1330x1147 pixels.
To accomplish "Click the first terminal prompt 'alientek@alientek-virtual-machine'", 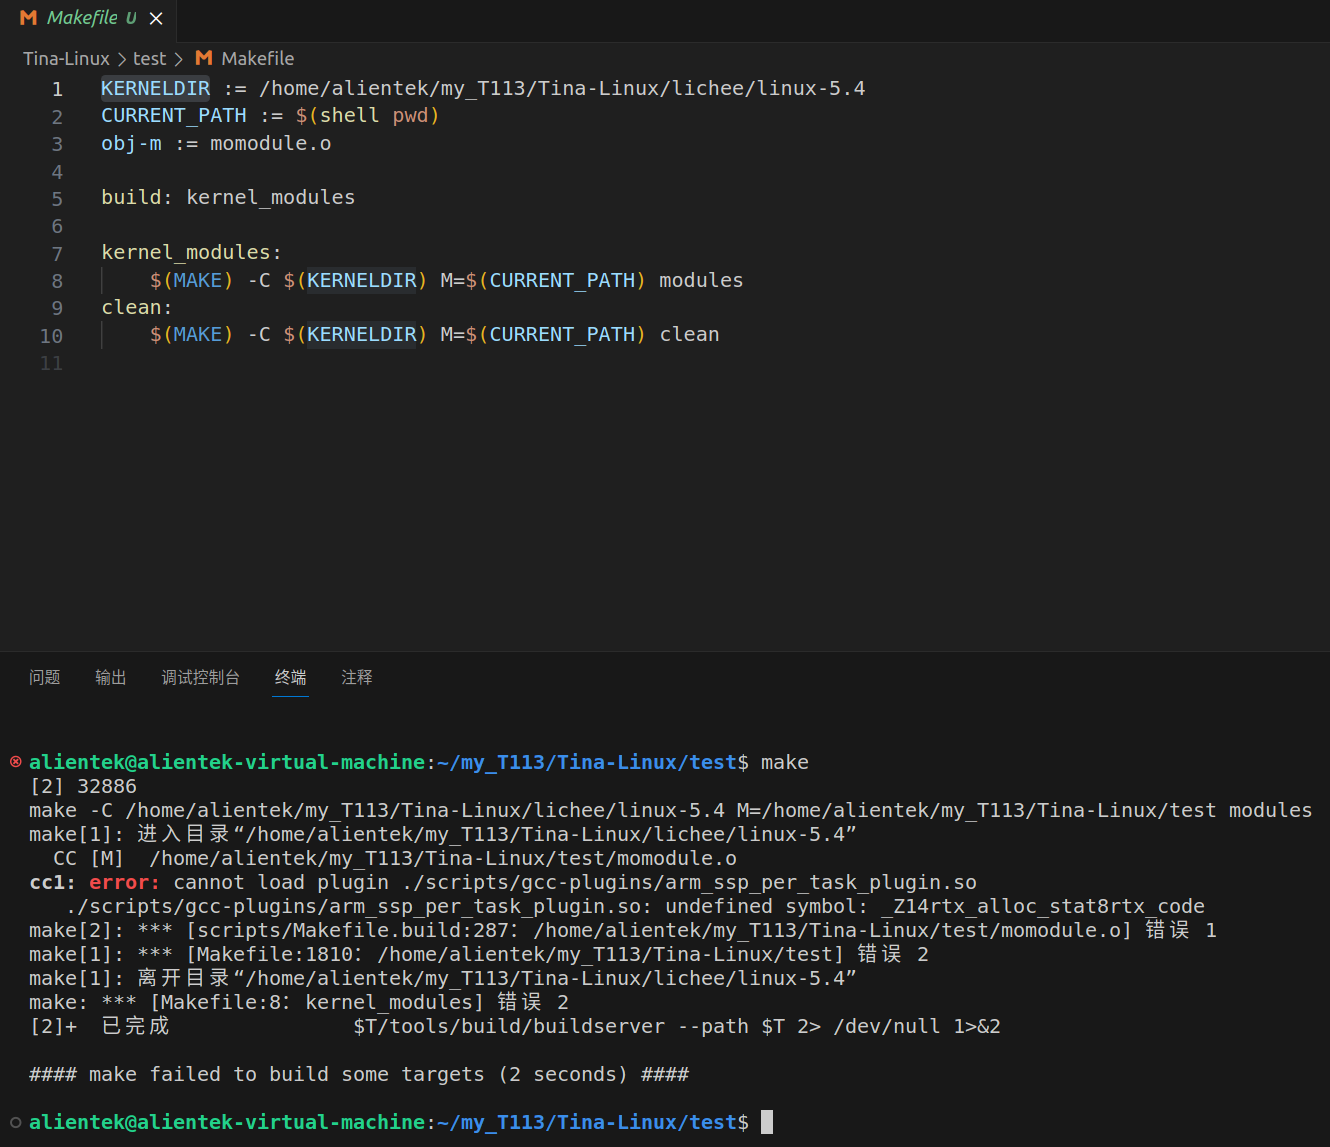I will (x=227, y=762).
